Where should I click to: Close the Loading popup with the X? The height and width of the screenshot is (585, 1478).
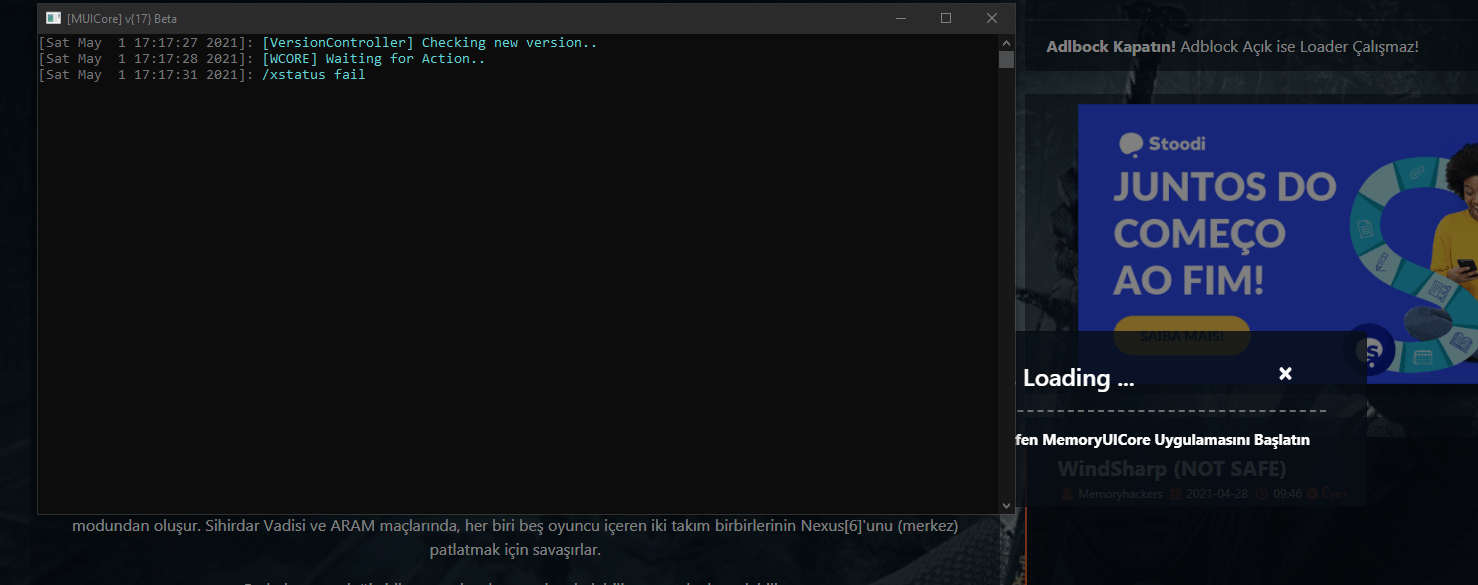click(x=1286, y=373)
